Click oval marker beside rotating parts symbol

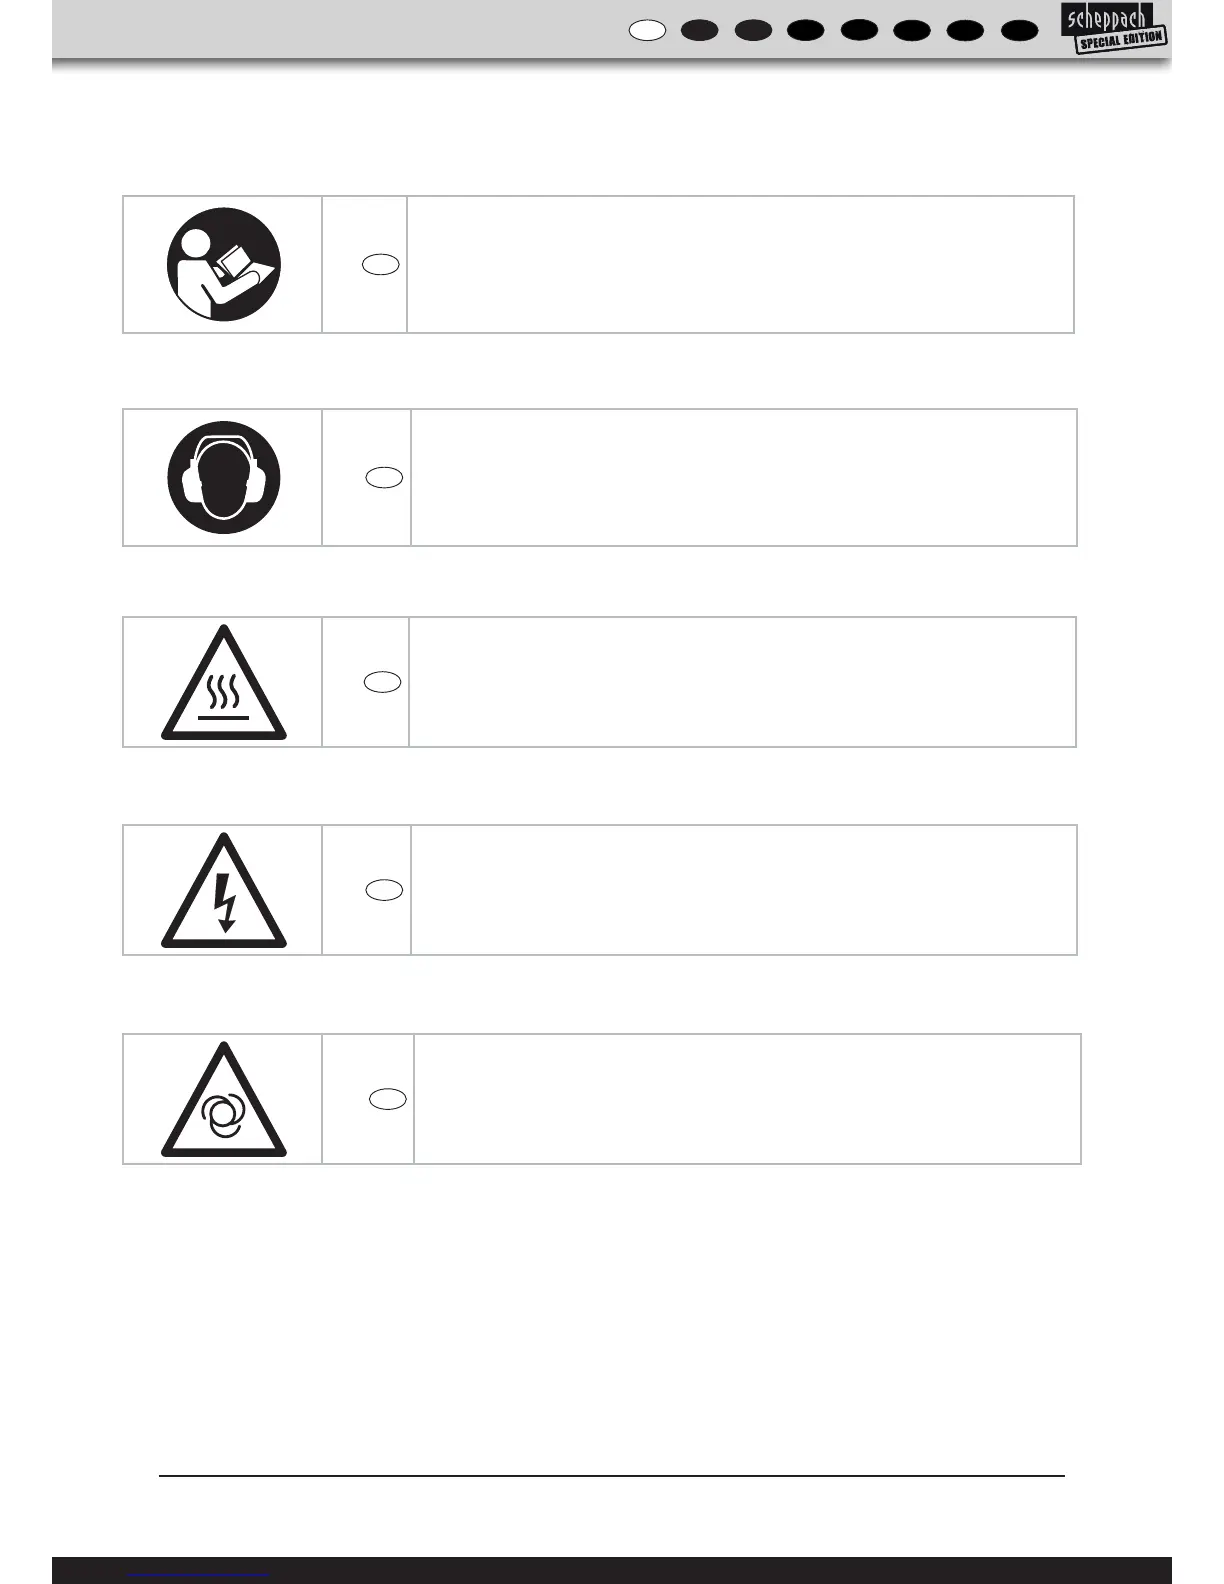[388, 1099]
